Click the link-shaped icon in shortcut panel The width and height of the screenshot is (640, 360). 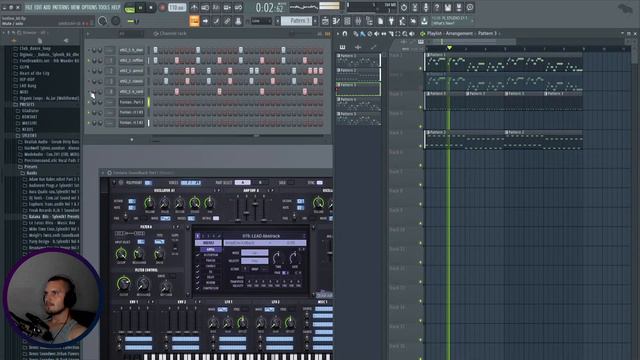coord(227,21)
